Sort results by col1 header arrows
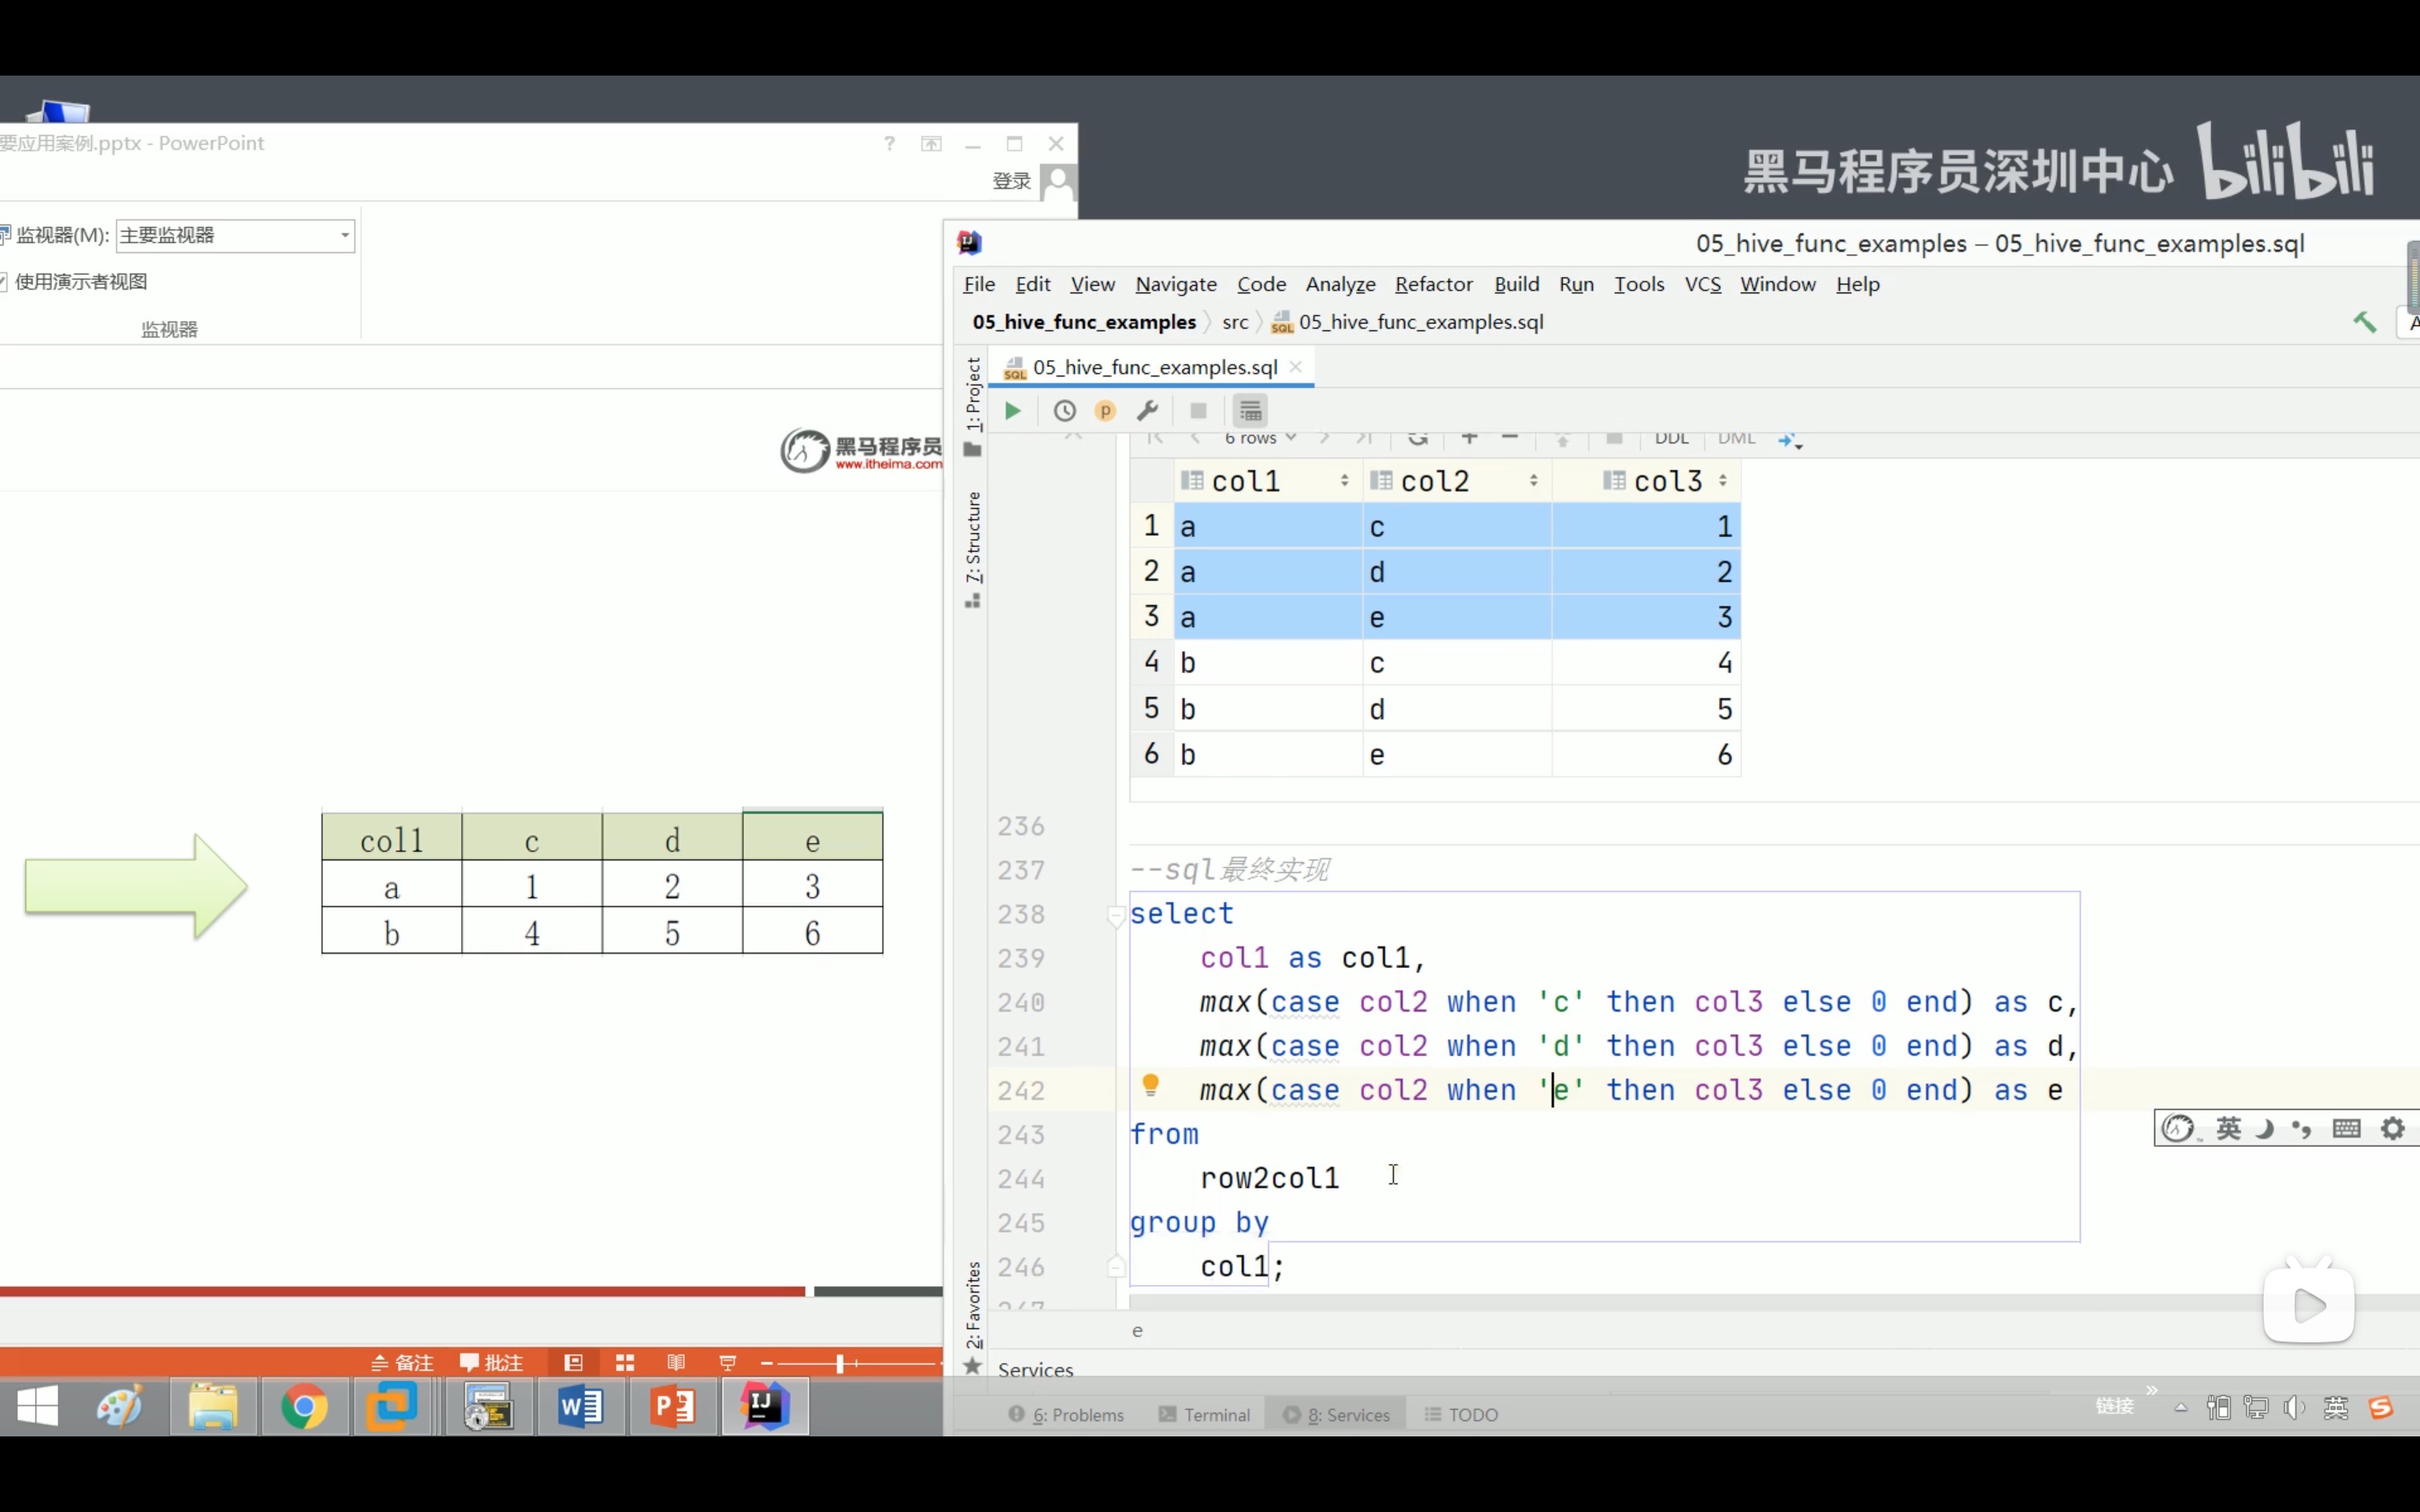Viewport: 2420px width, 1512px height. coord(1344,481)
